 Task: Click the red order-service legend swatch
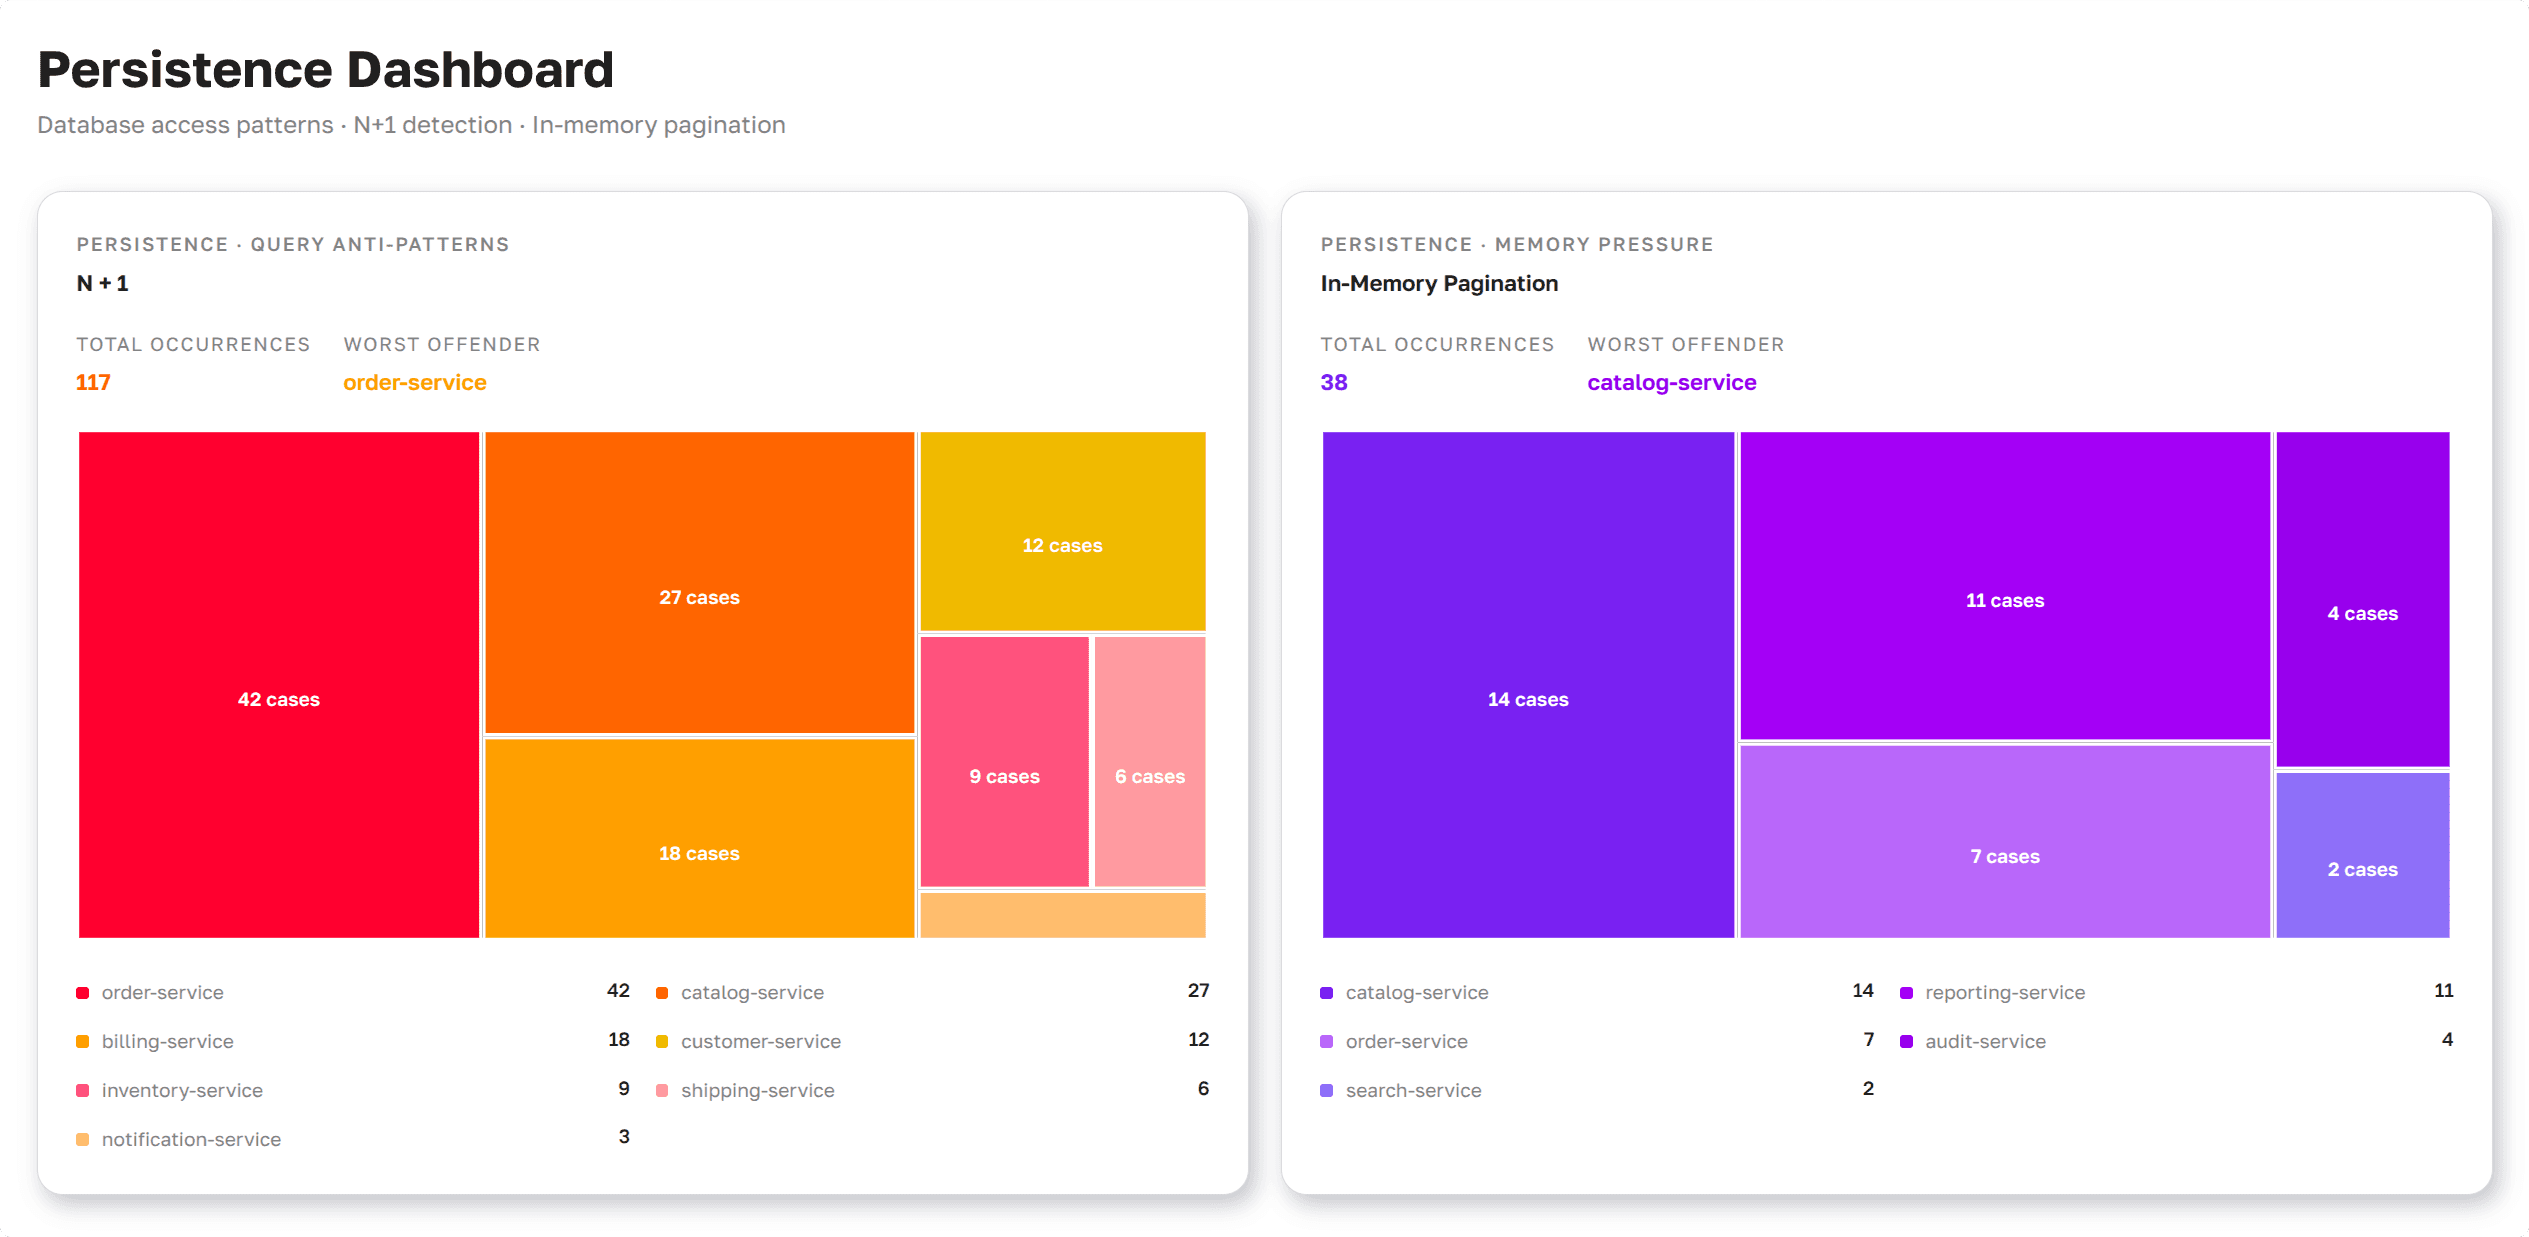pyautogui.click(x=83, y=993)
